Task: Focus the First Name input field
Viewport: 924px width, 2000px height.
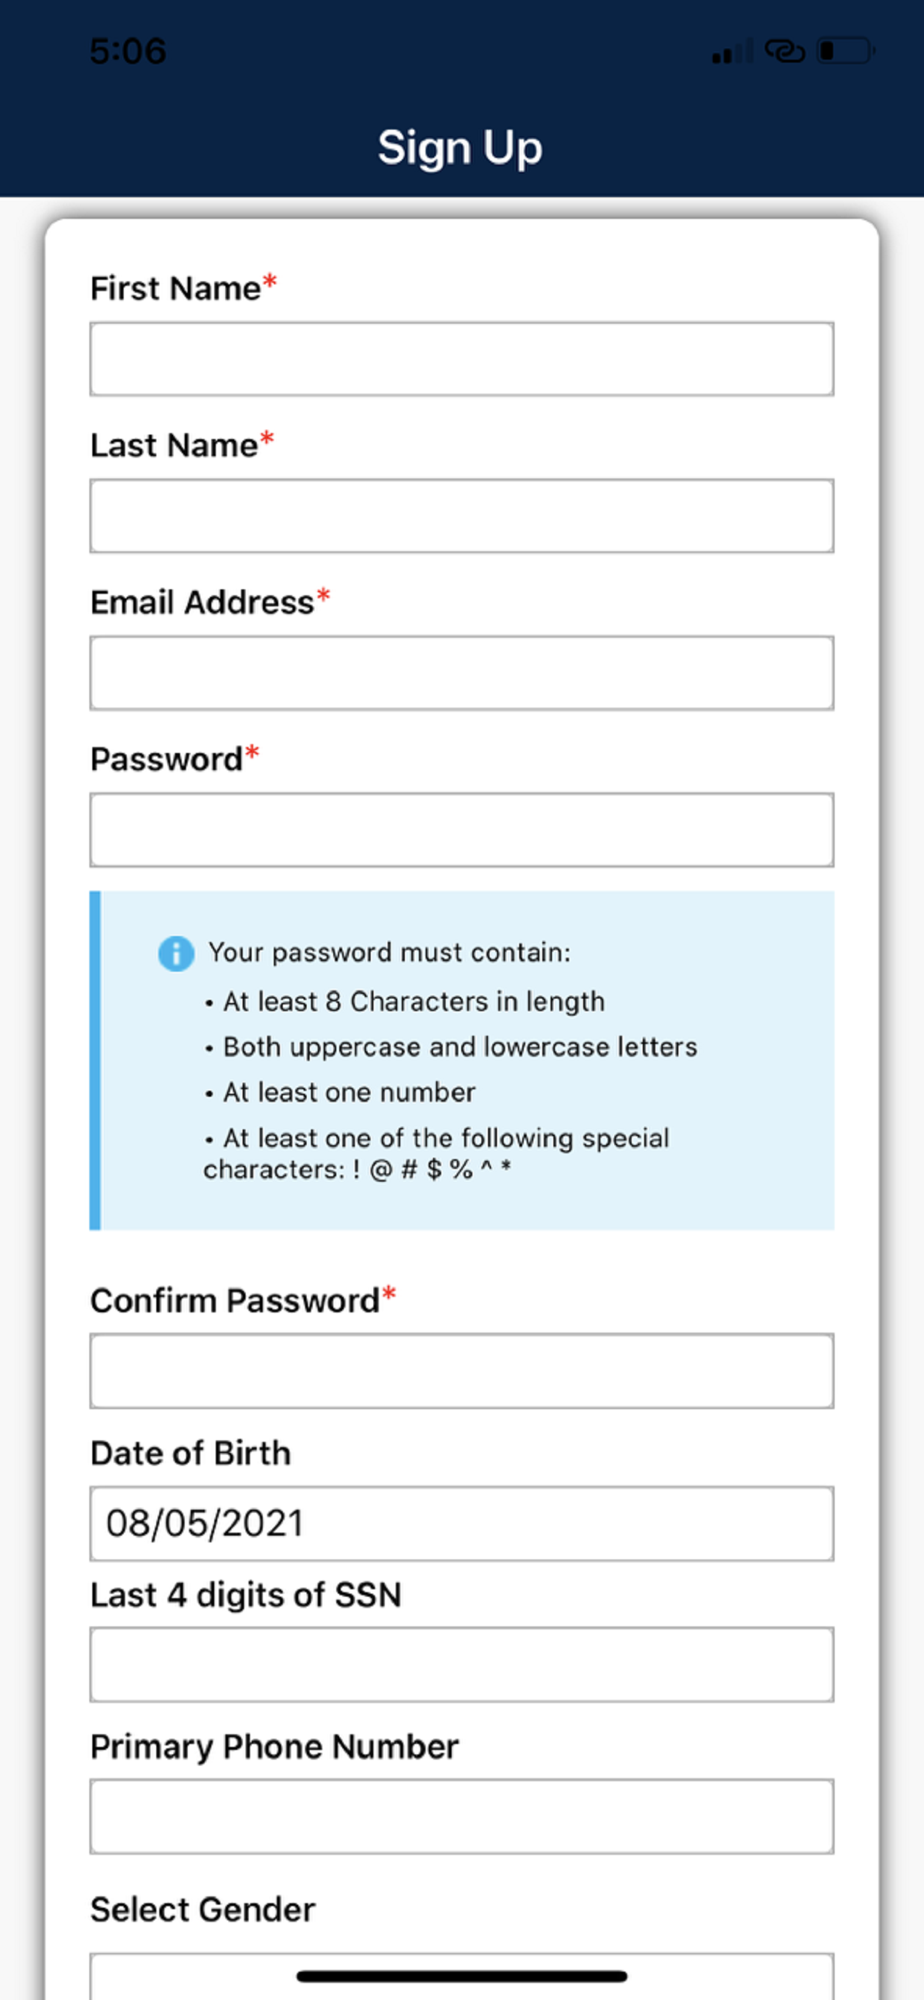Action: (x=462, y=359)
